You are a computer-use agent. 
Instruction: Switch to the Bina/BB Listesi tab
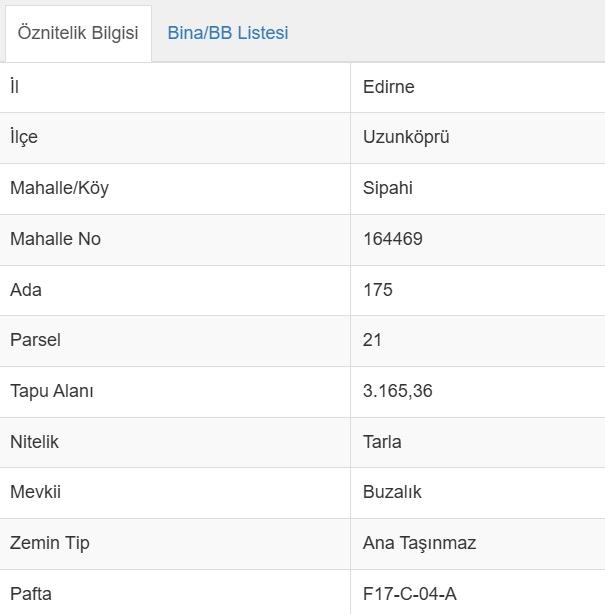click(x=227, y=33)
